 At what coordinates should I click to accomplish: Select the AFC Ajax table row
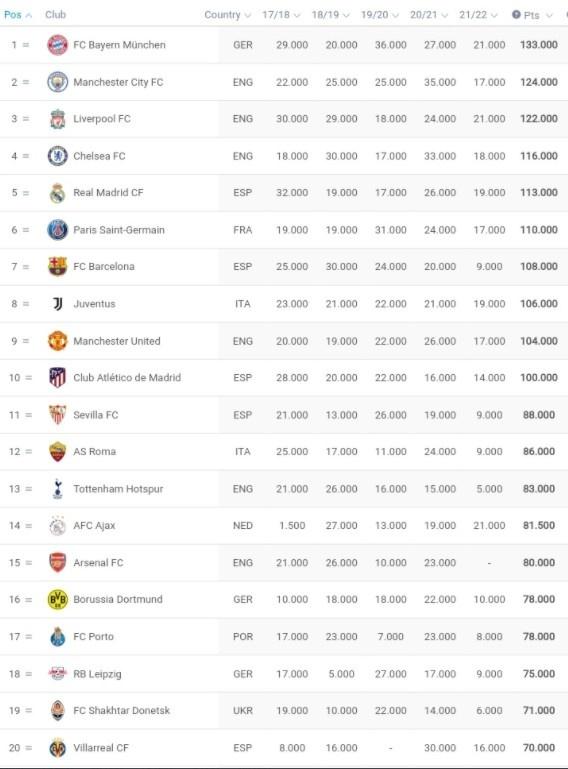(x=284, y=526)
